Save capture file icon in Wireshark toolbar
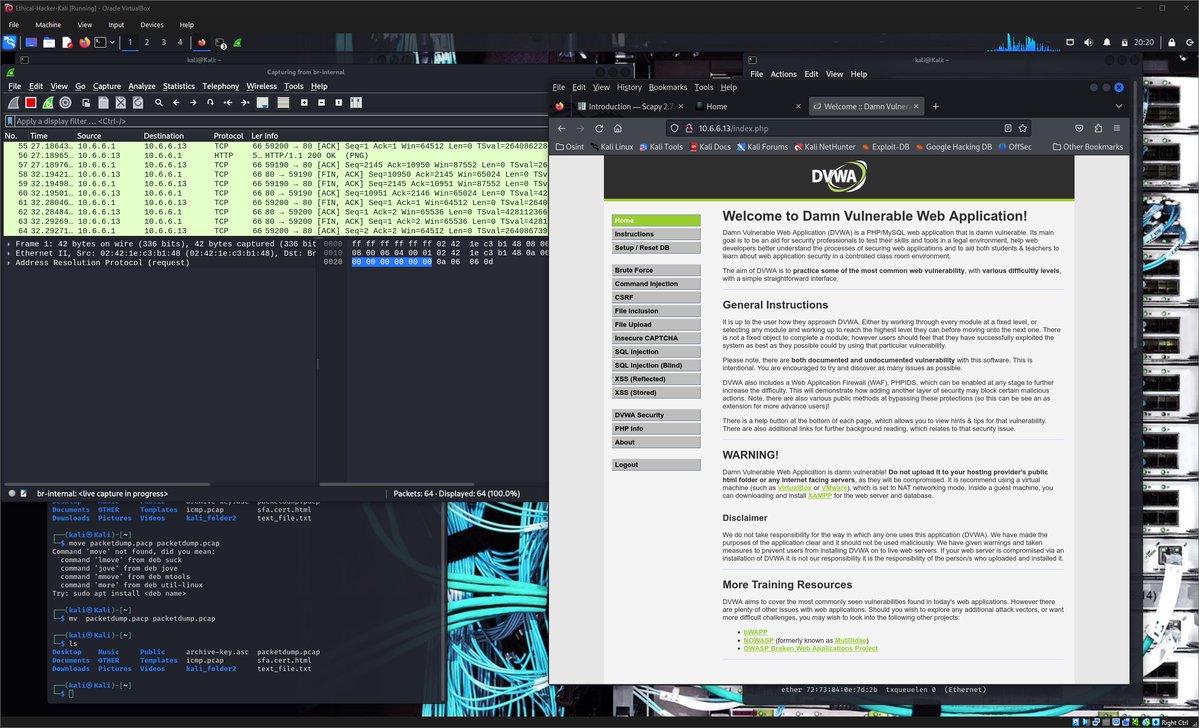 tap(103, 102)
